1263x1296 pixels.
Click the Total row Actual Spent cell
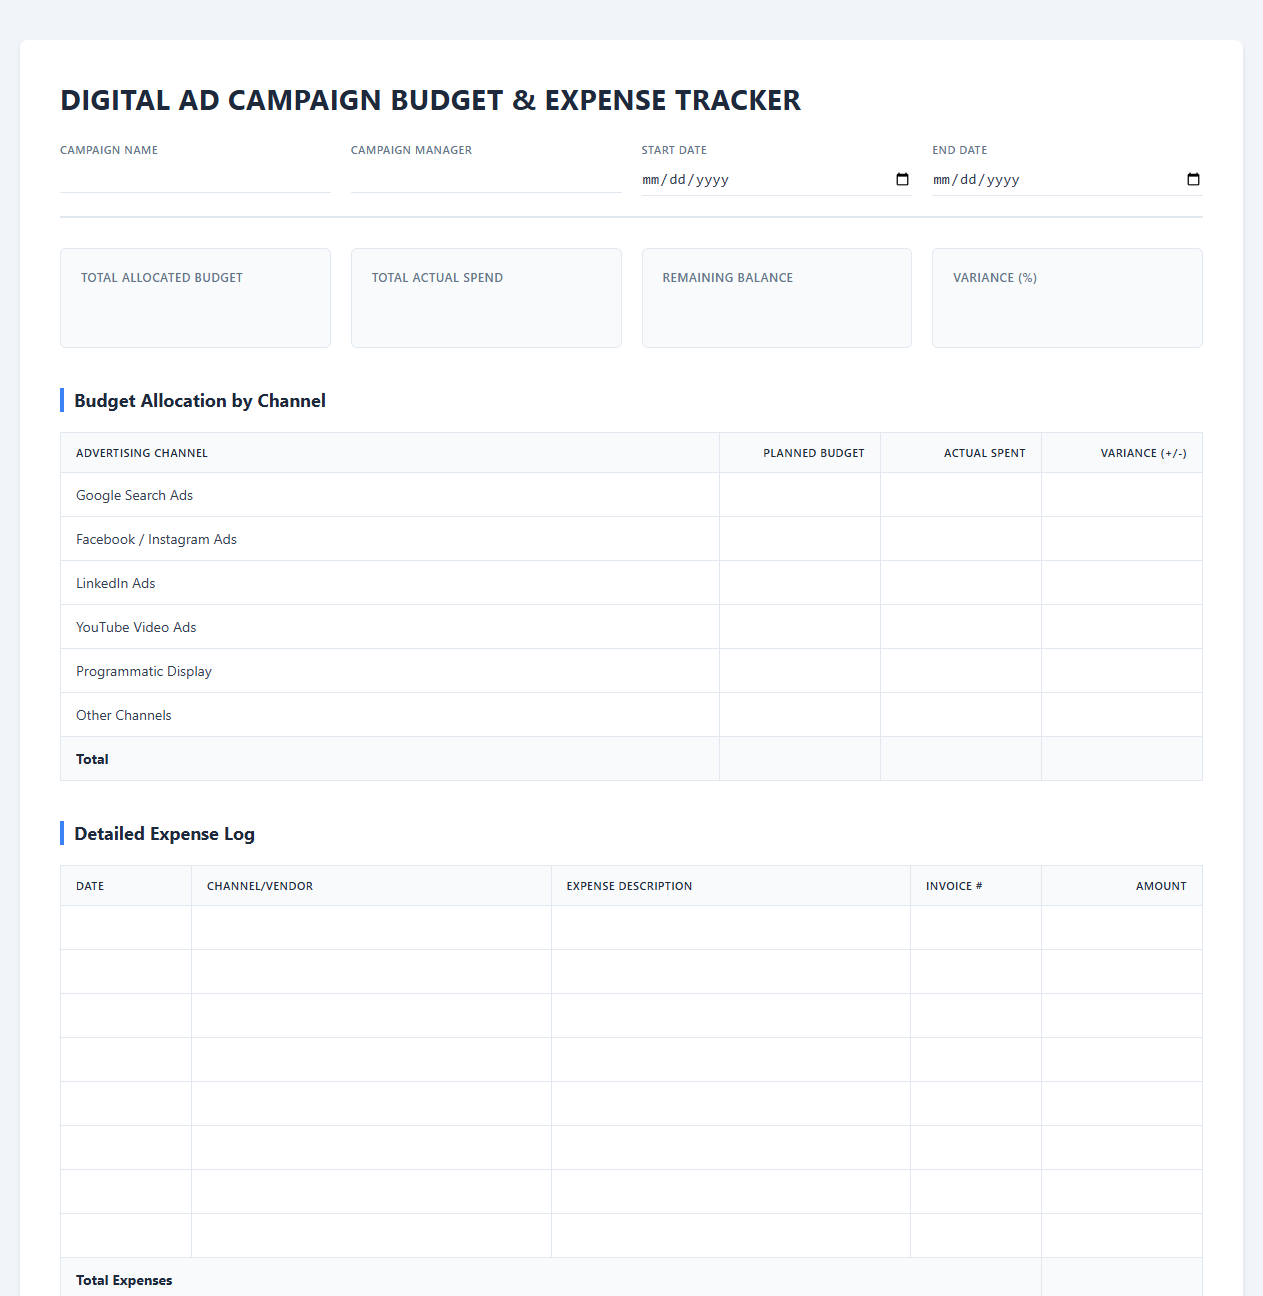(x=961, y=759)
